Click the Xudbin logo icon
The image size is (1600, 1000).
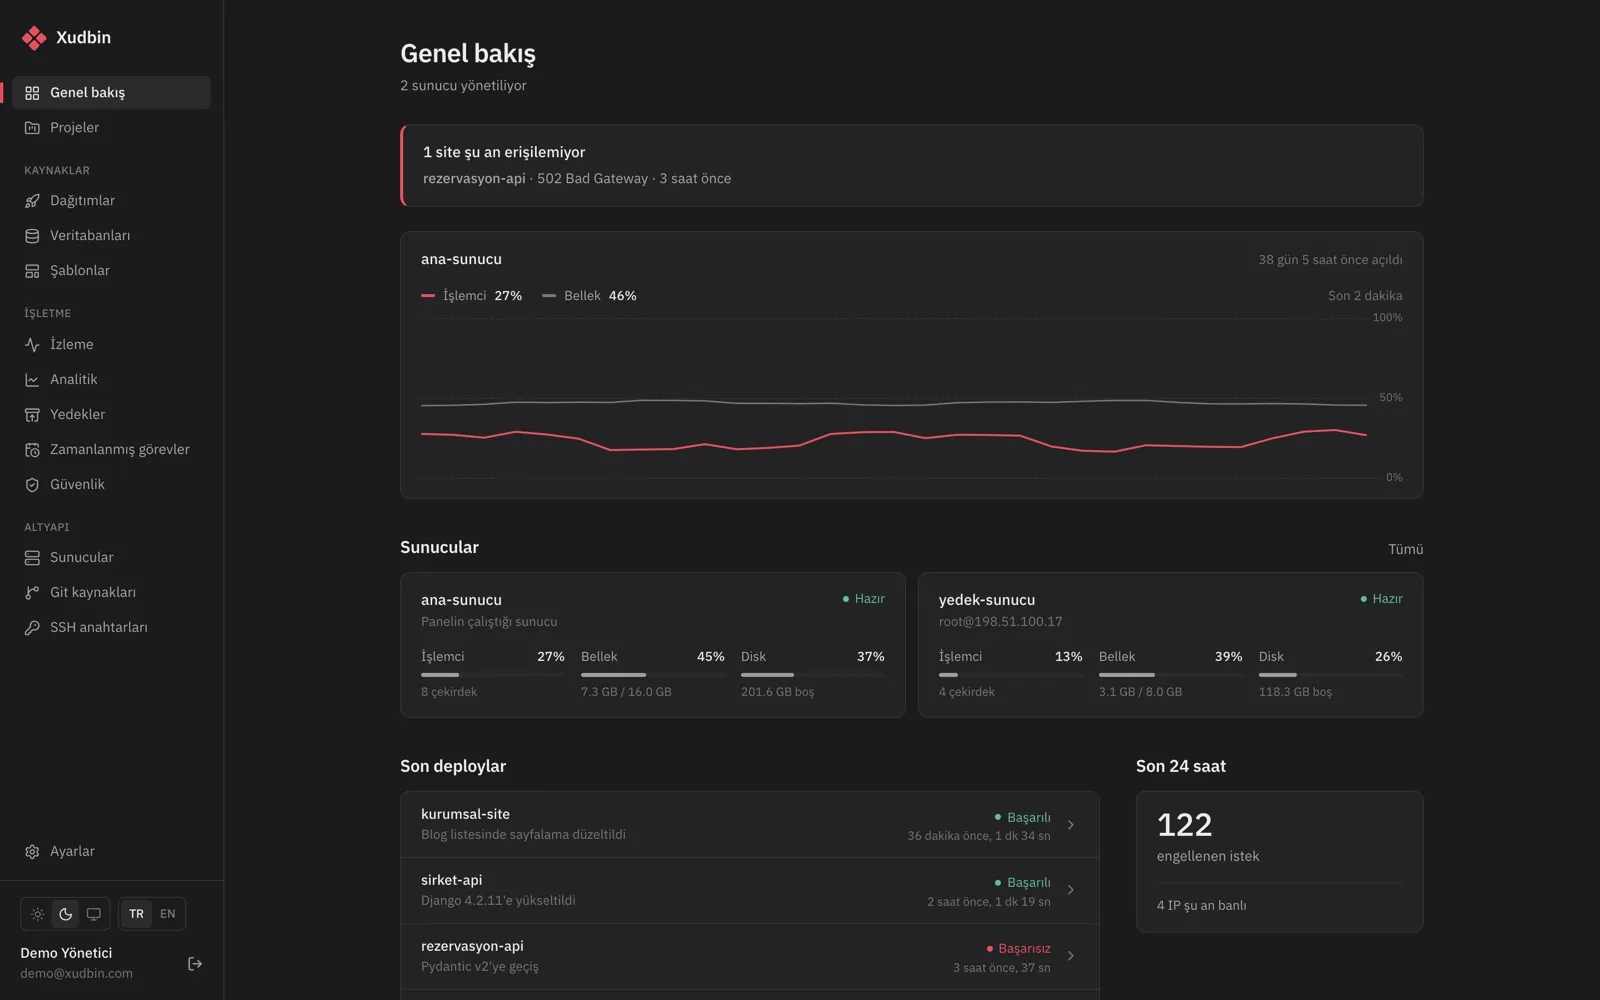pos(34,38)
